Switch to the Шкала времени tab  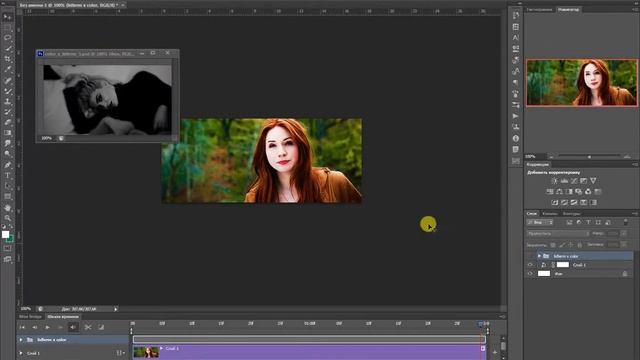click(x=62, y=317)
